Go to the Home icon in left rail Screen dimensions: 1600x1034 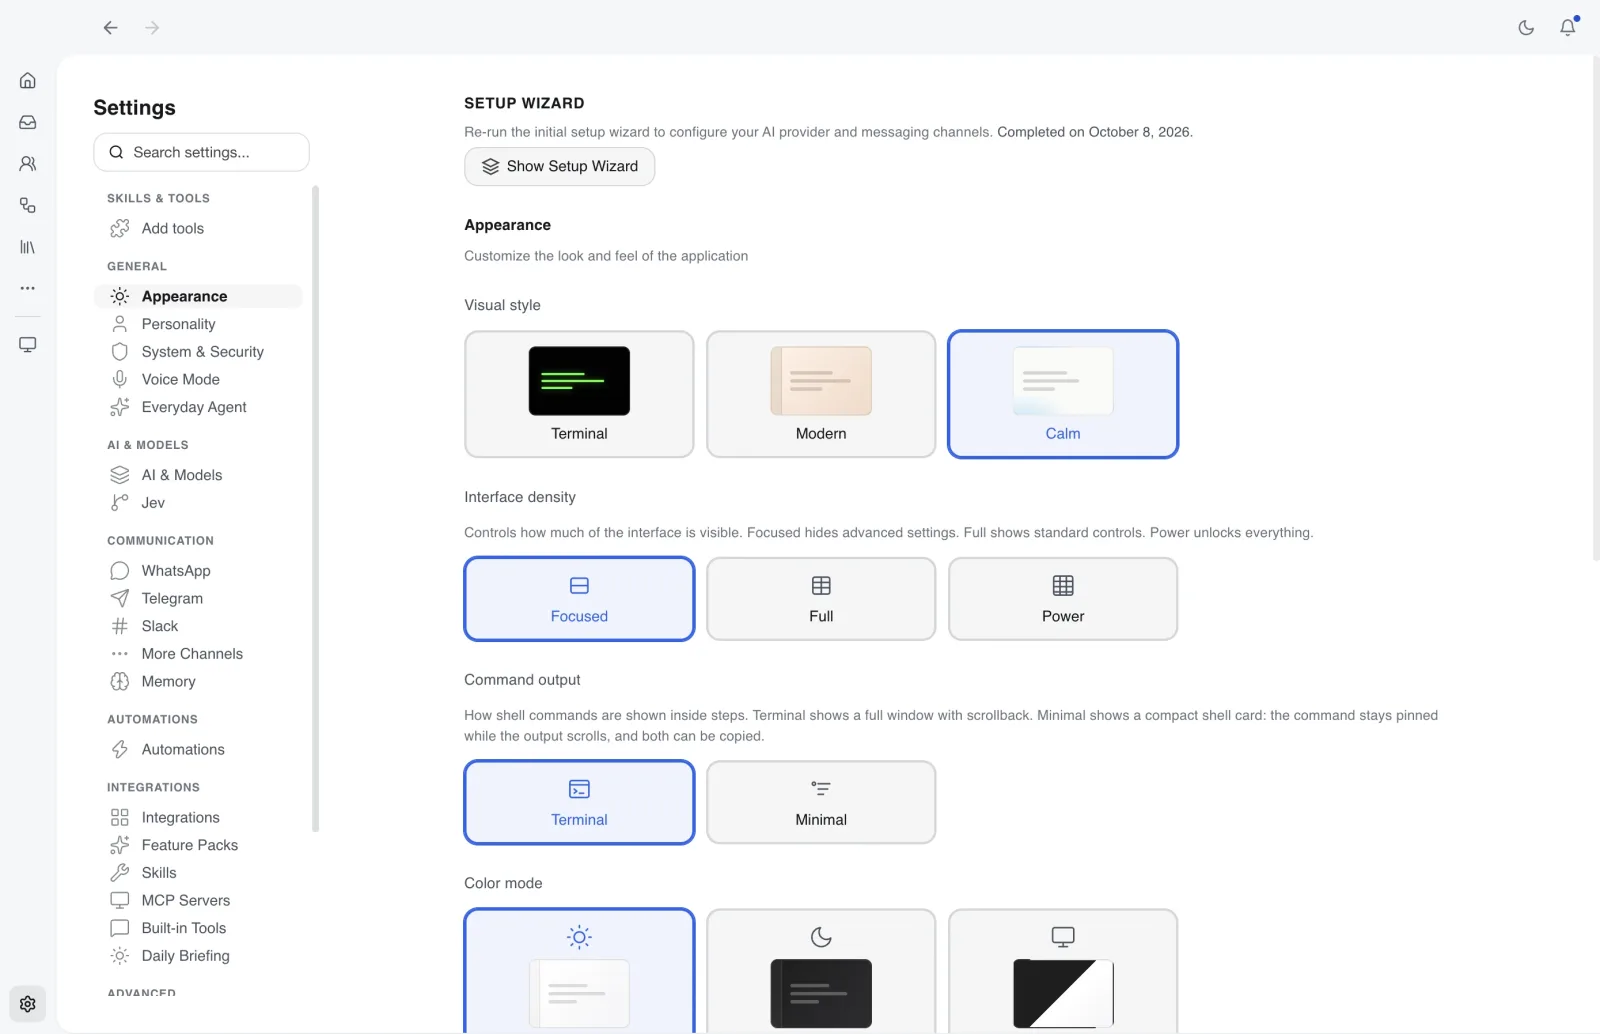28,80
